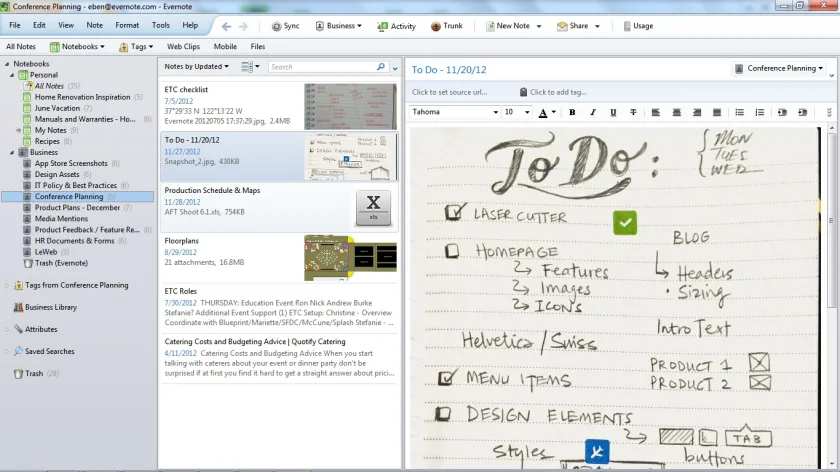Toggle the blue checkbox near Styles
Image resolution: width=840 pixels, height=472 pixels.
point(597,452)
